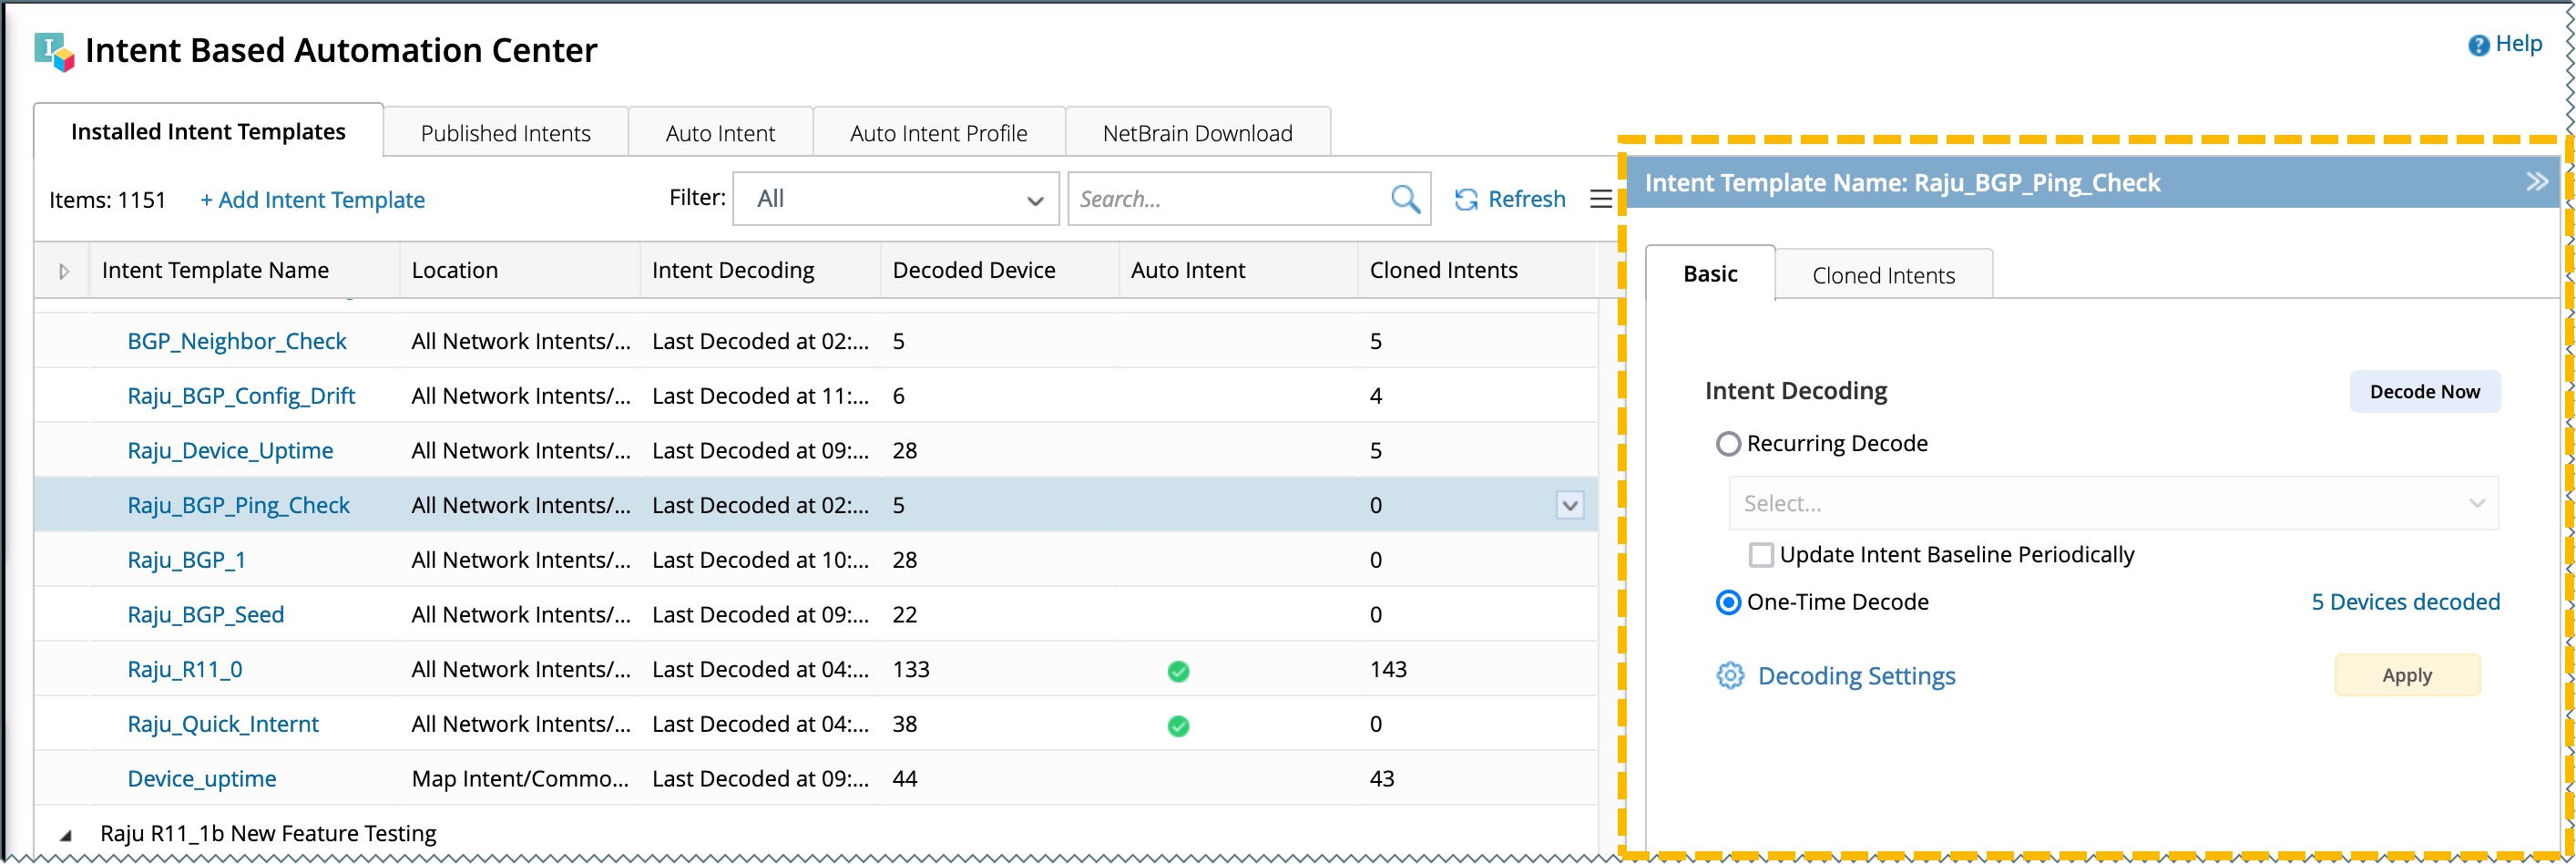The width and height of the screenshot is (2576, 864).
Task: Open the hamburger menu icon beside Refresh
Action: tap(1601, 200)
